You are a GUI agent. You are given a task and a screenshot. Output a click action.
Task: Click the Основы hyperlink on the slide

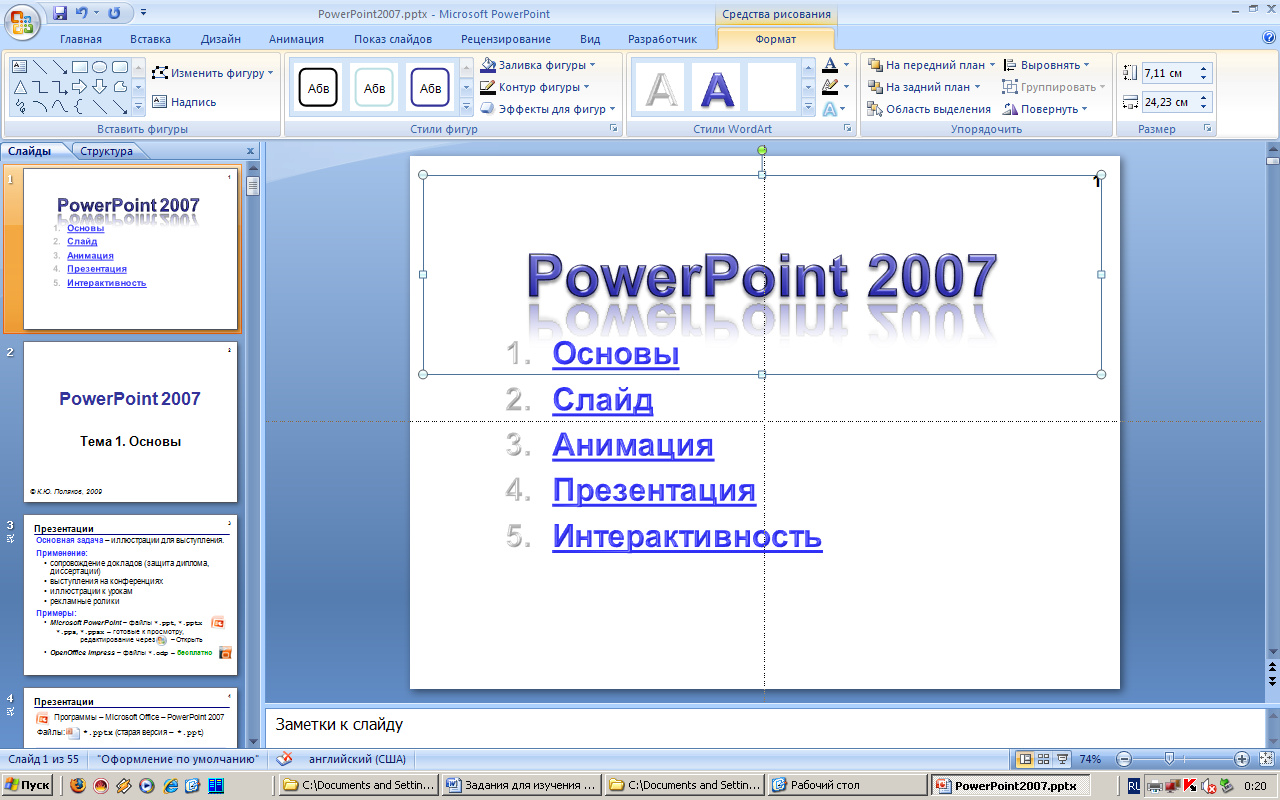(x=616, y=354)
